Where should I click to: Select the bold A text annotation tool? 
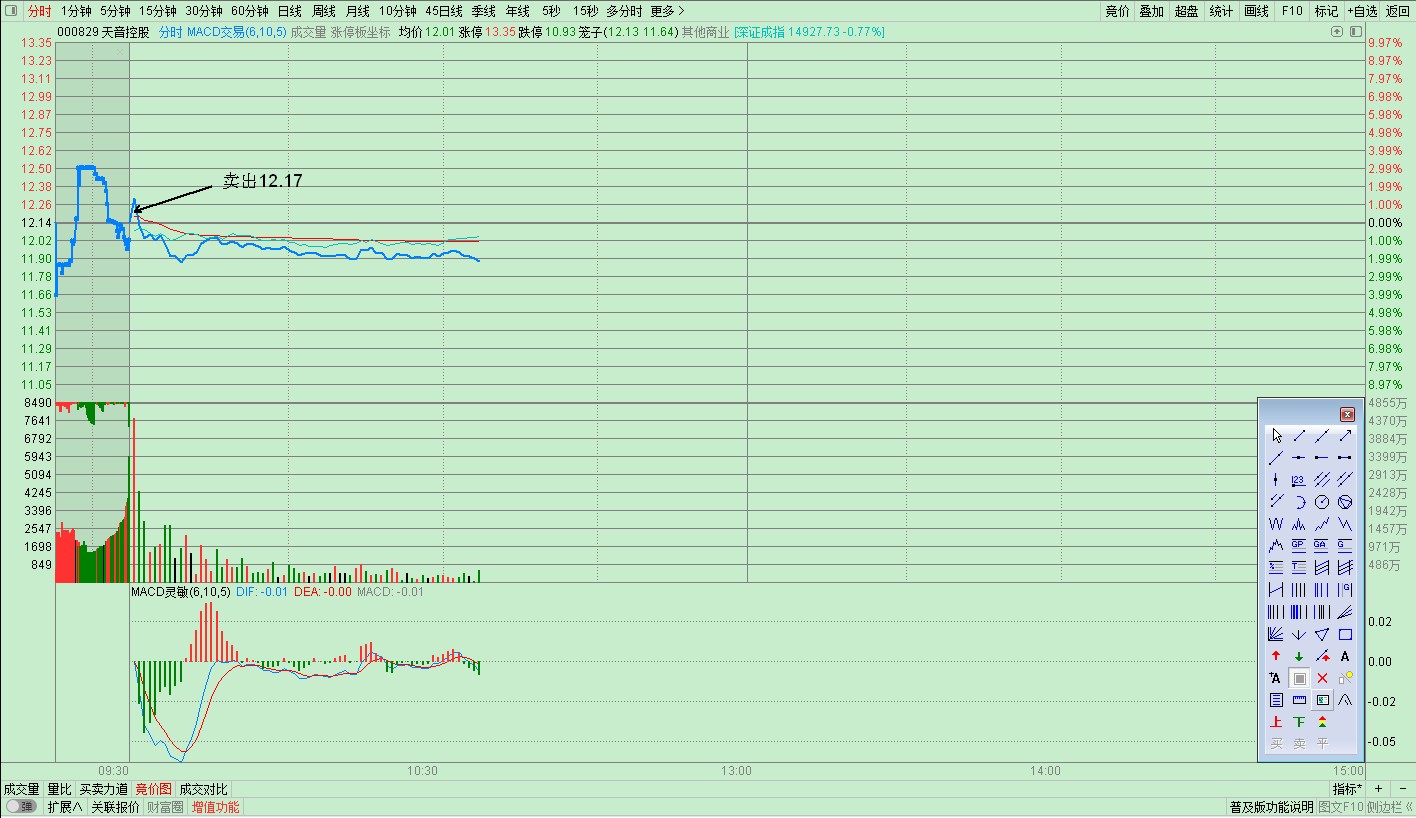pos(1345,656)
